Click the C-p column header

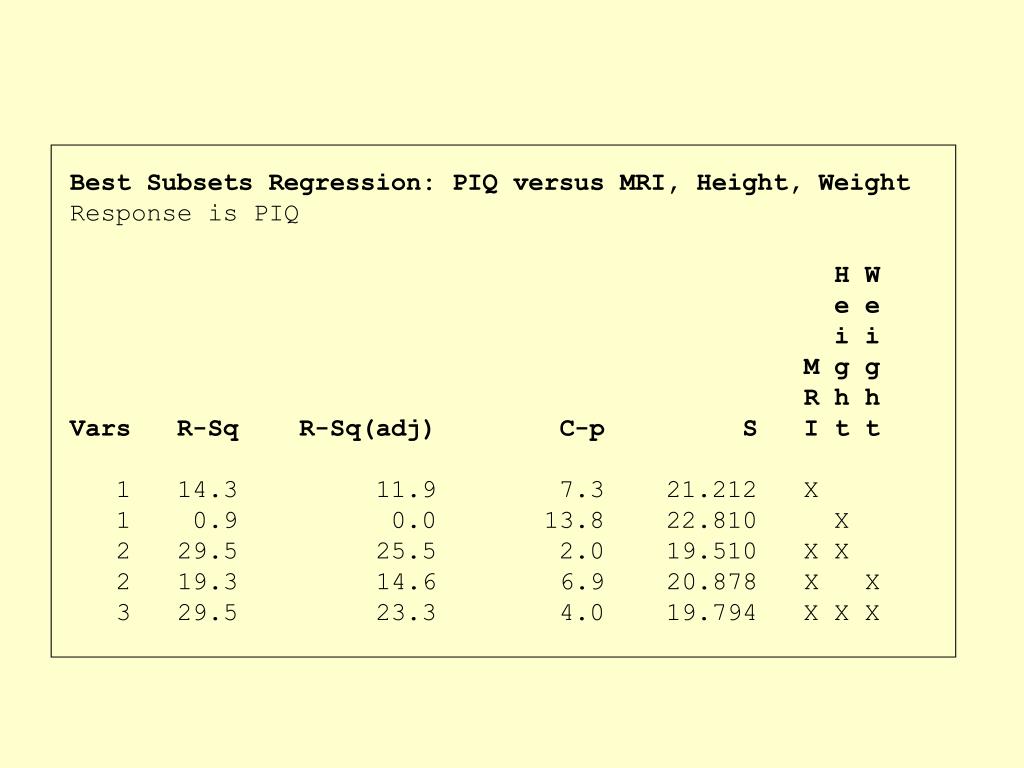[582, 430]
